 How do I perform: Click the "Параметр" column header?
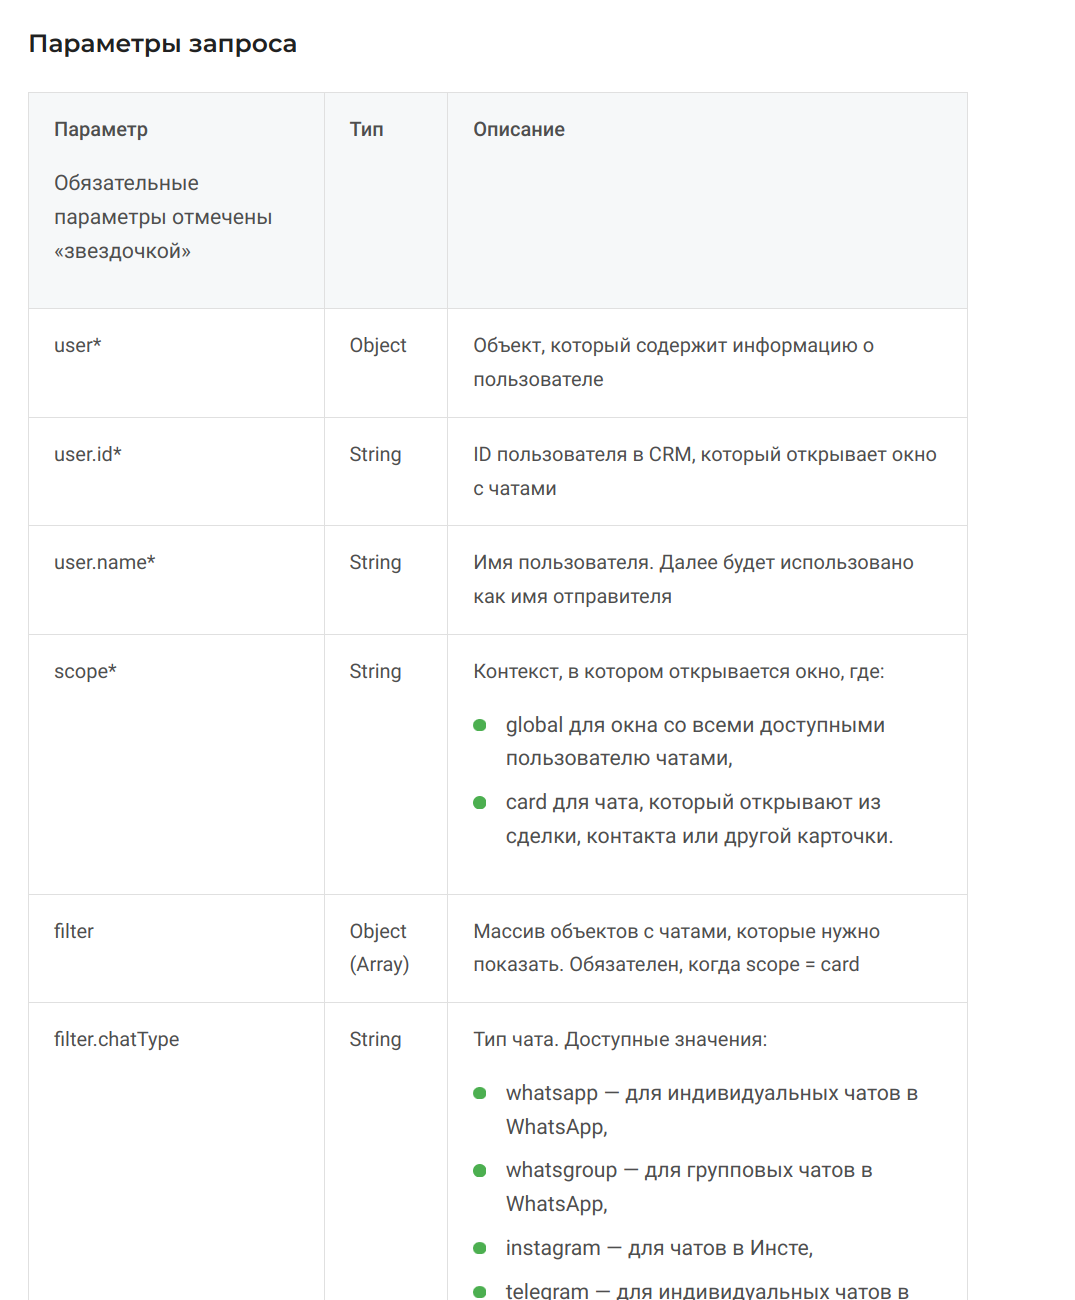tap(101, 129)
